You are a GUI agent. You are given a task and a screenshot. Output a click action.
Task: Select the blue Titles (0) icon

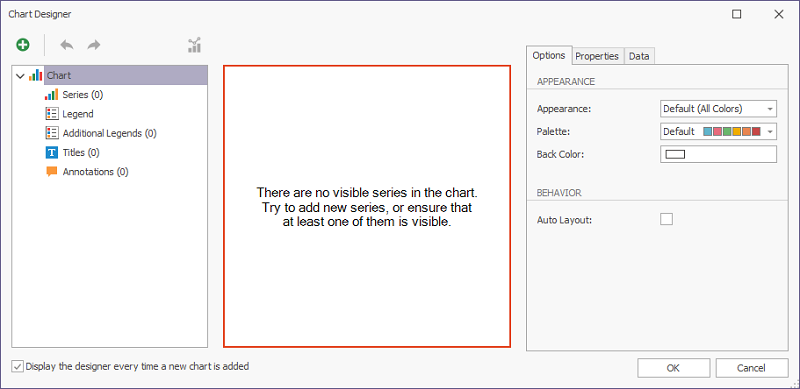point(52,152)
